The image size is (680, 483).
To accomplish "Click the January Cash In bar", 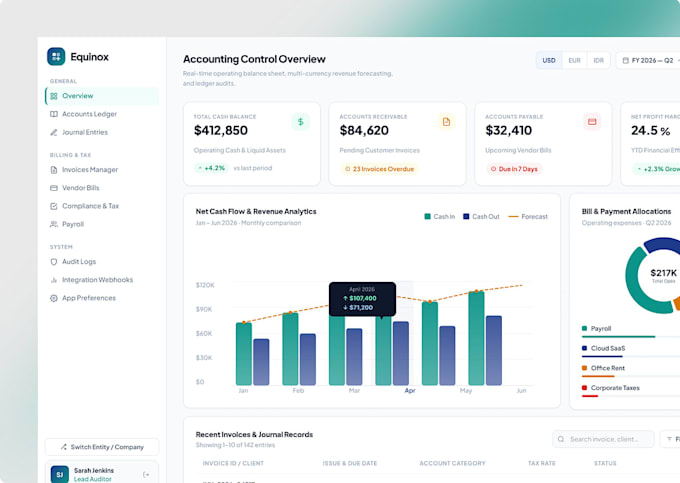I will (x=244, y=354).
